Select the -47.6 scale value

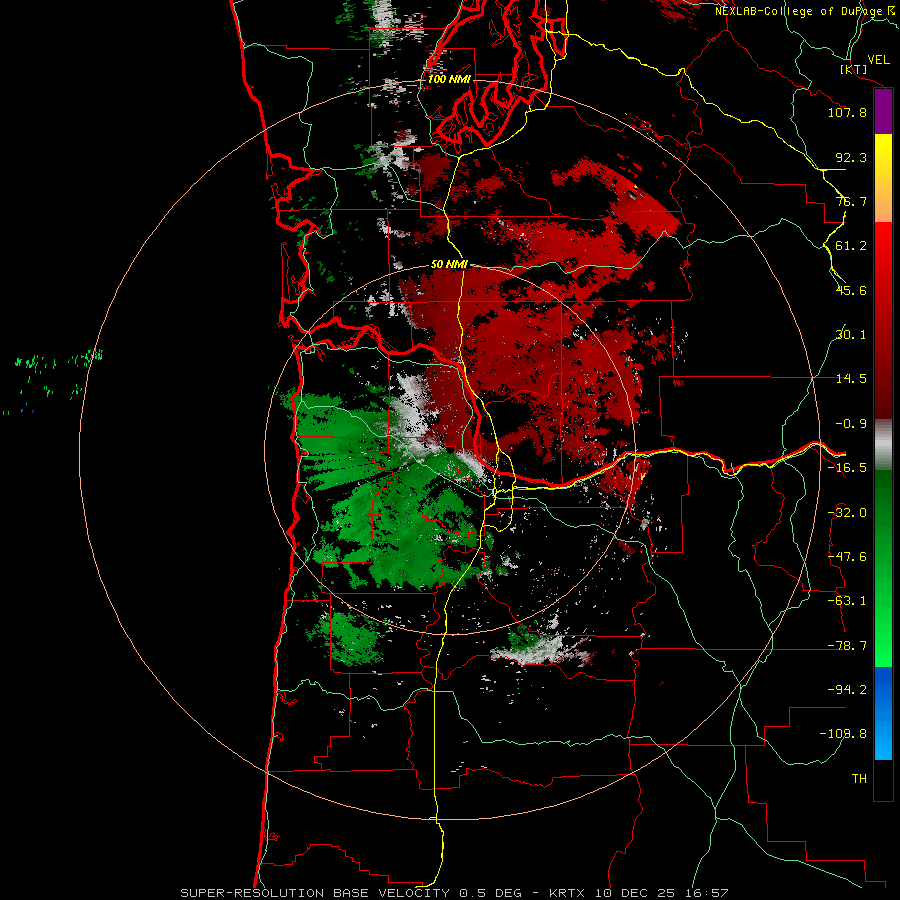[x=847, y=557]
